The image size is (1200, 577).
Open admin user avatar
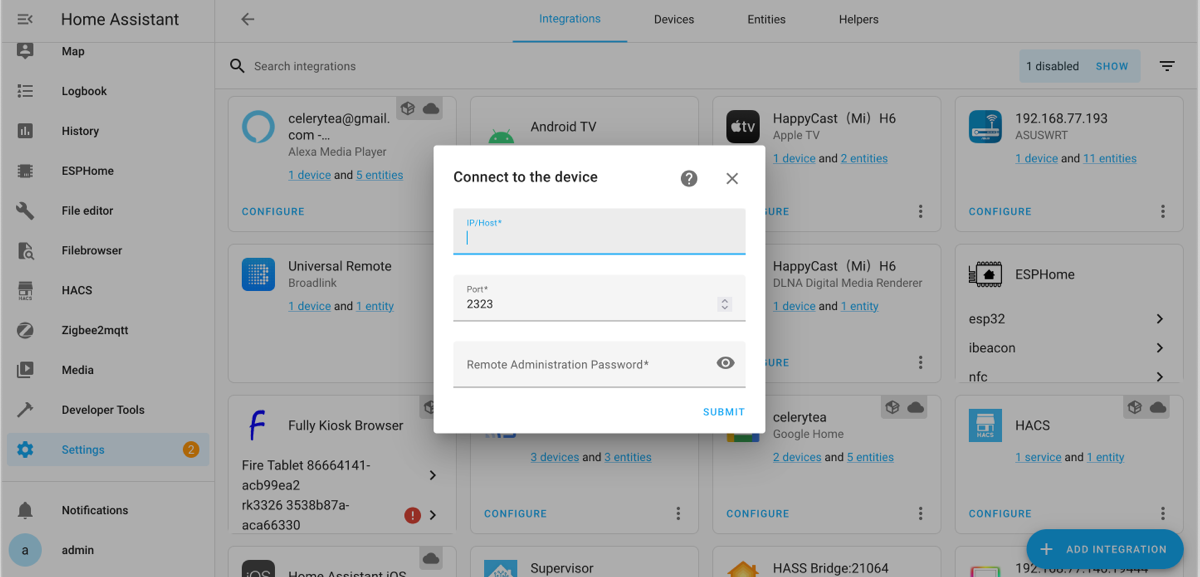tap(25, 550)
